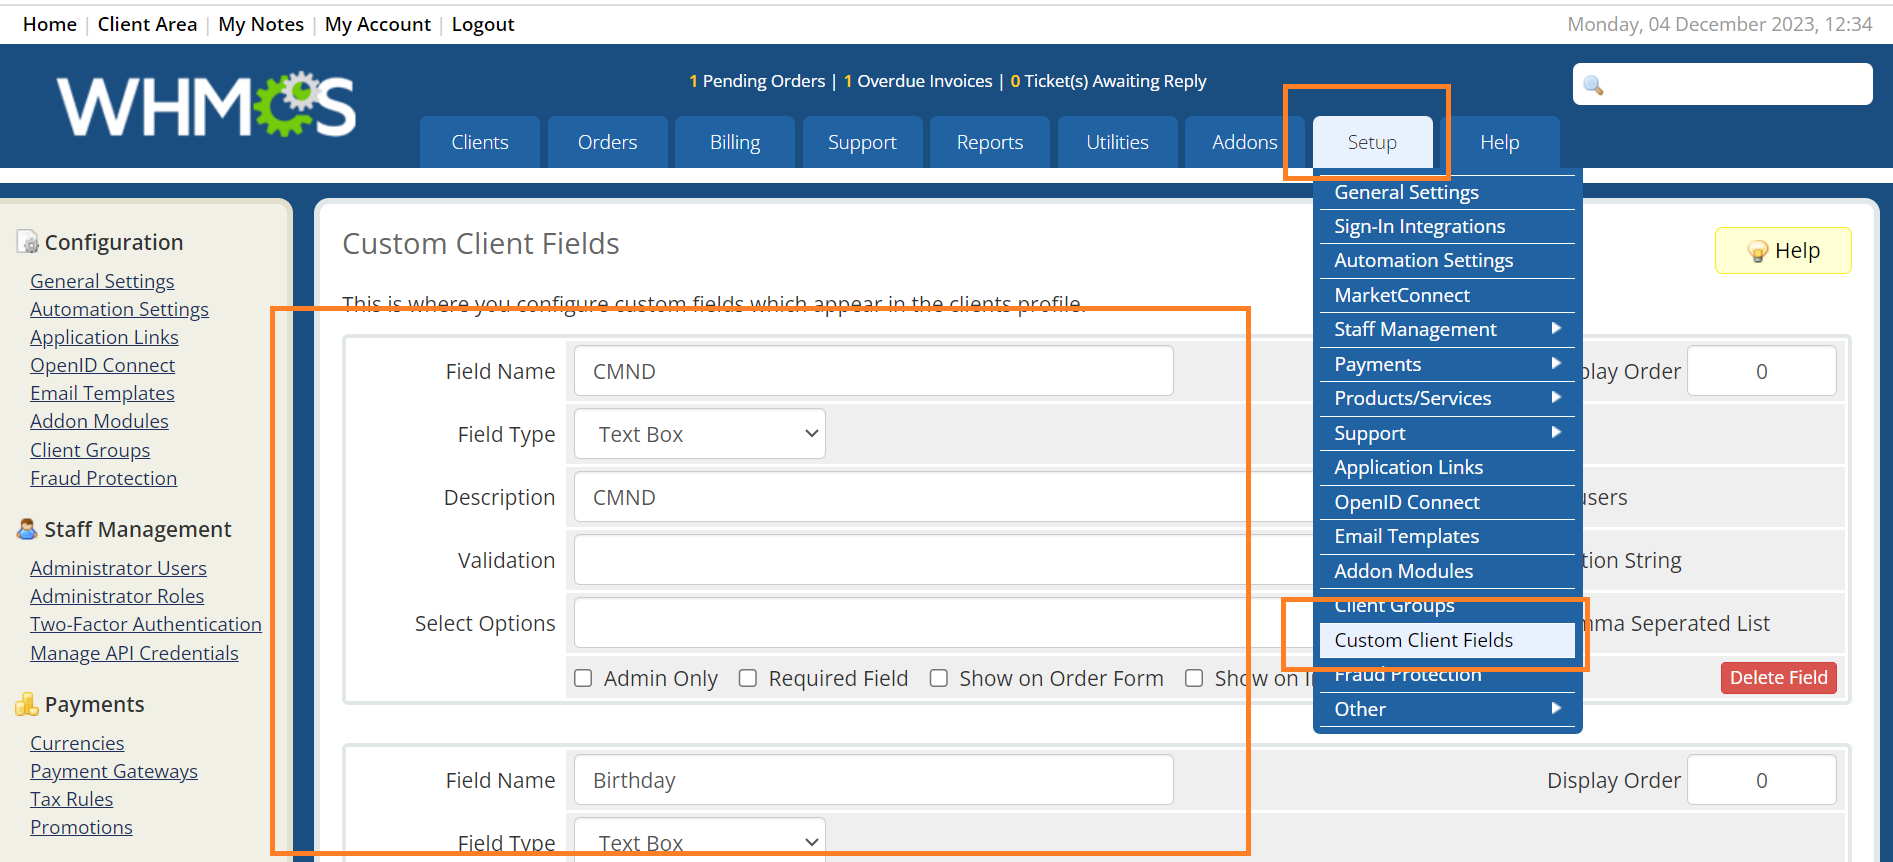Click the Logout link

click(x=483, y=24)
